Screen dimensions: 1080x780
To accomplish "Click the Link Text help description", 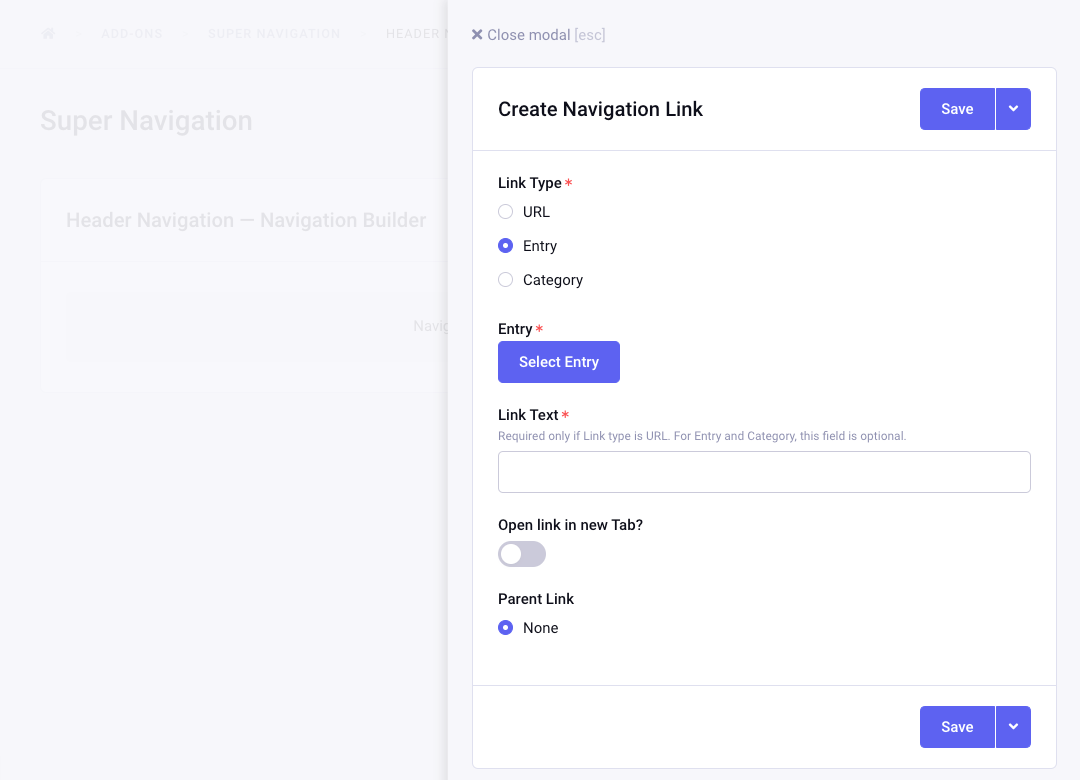I will pyautogui.click(x=702, y=436).
